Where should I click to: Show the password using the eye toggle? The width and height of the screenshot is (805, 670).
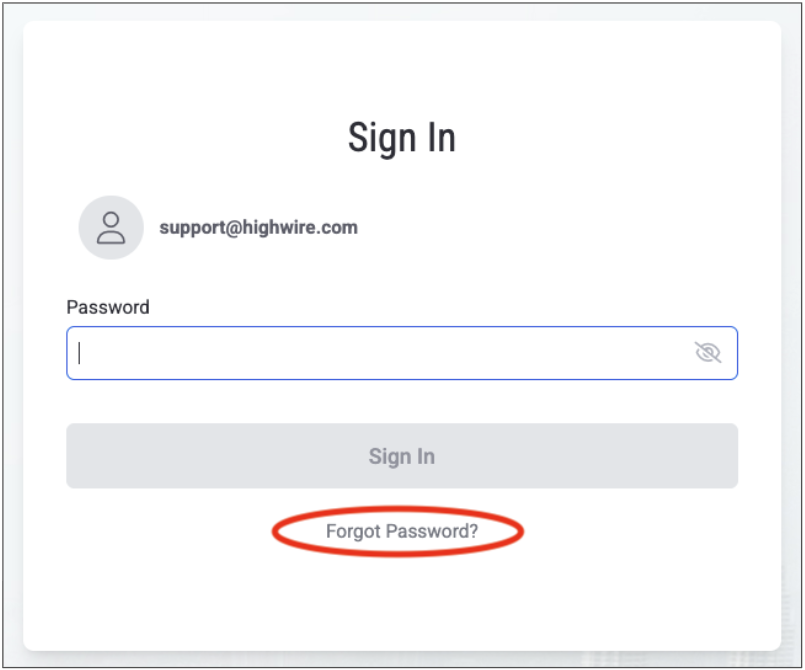[x=707, y=352]
